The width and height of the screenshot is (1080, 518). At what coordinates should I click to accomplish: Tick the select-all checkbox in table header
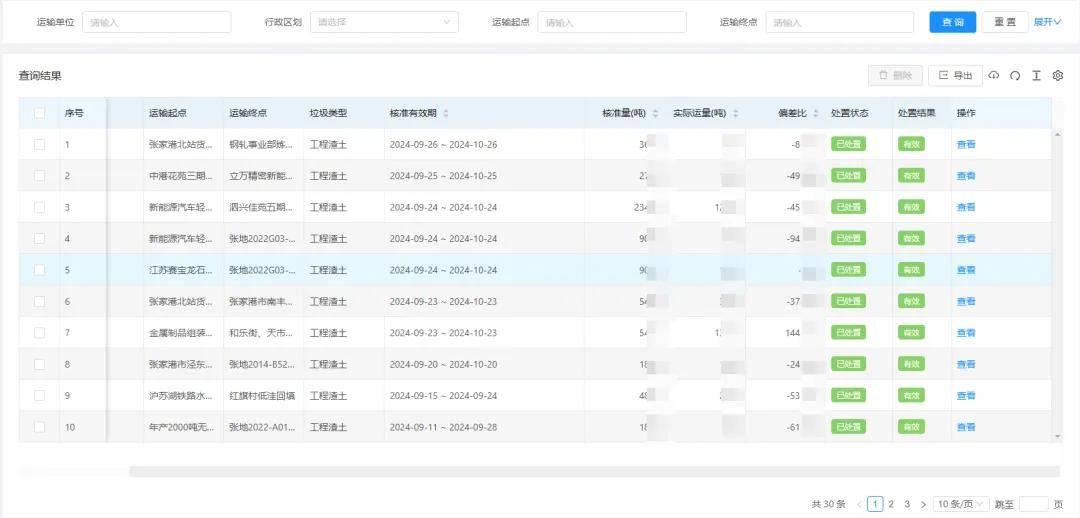(40, 114)
